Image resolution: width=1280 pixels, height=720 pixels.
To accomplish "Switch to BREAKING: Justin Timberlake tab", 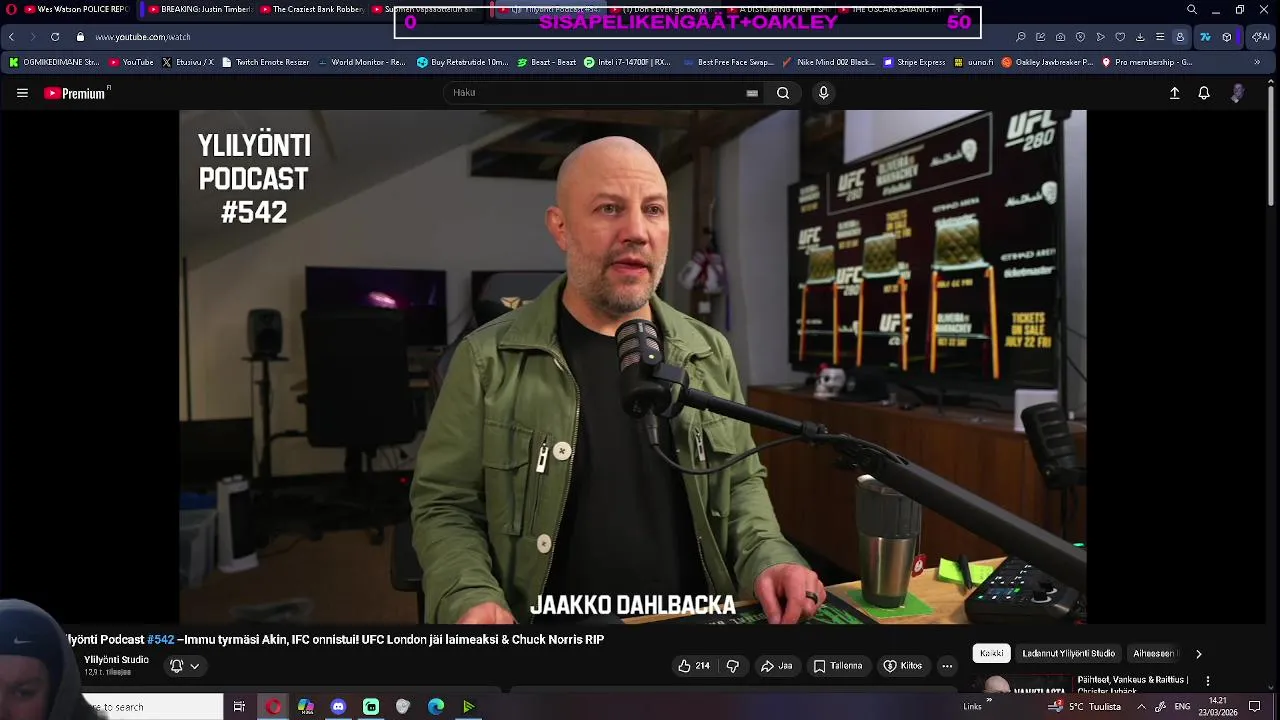I will click(199, 9).
